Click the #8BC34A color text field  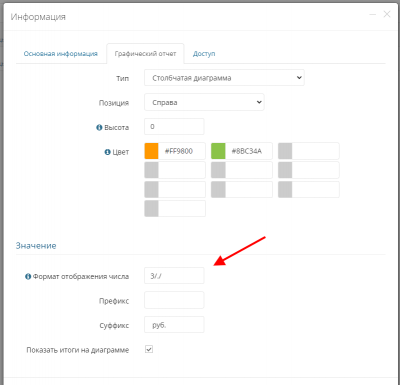point(249,151)
